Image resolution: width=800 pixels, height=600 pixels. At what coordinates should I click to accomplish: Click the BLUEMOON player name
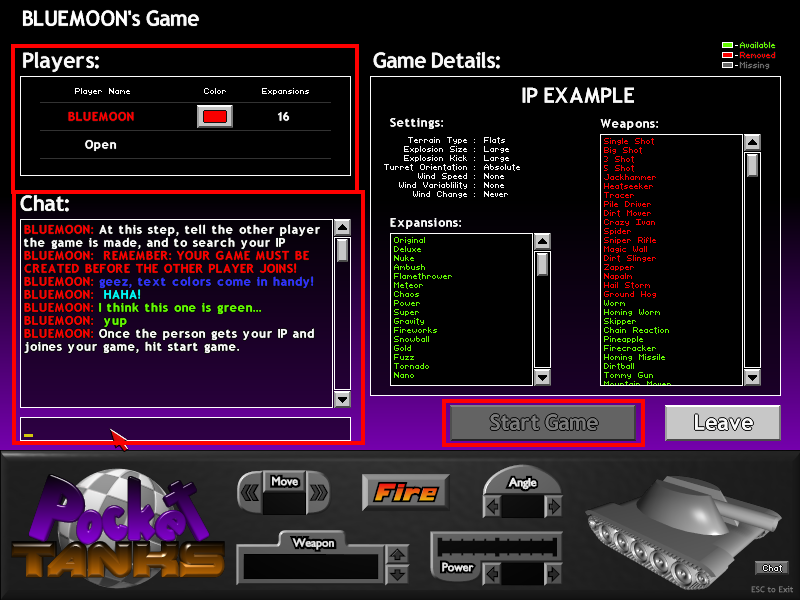[101, 117]
